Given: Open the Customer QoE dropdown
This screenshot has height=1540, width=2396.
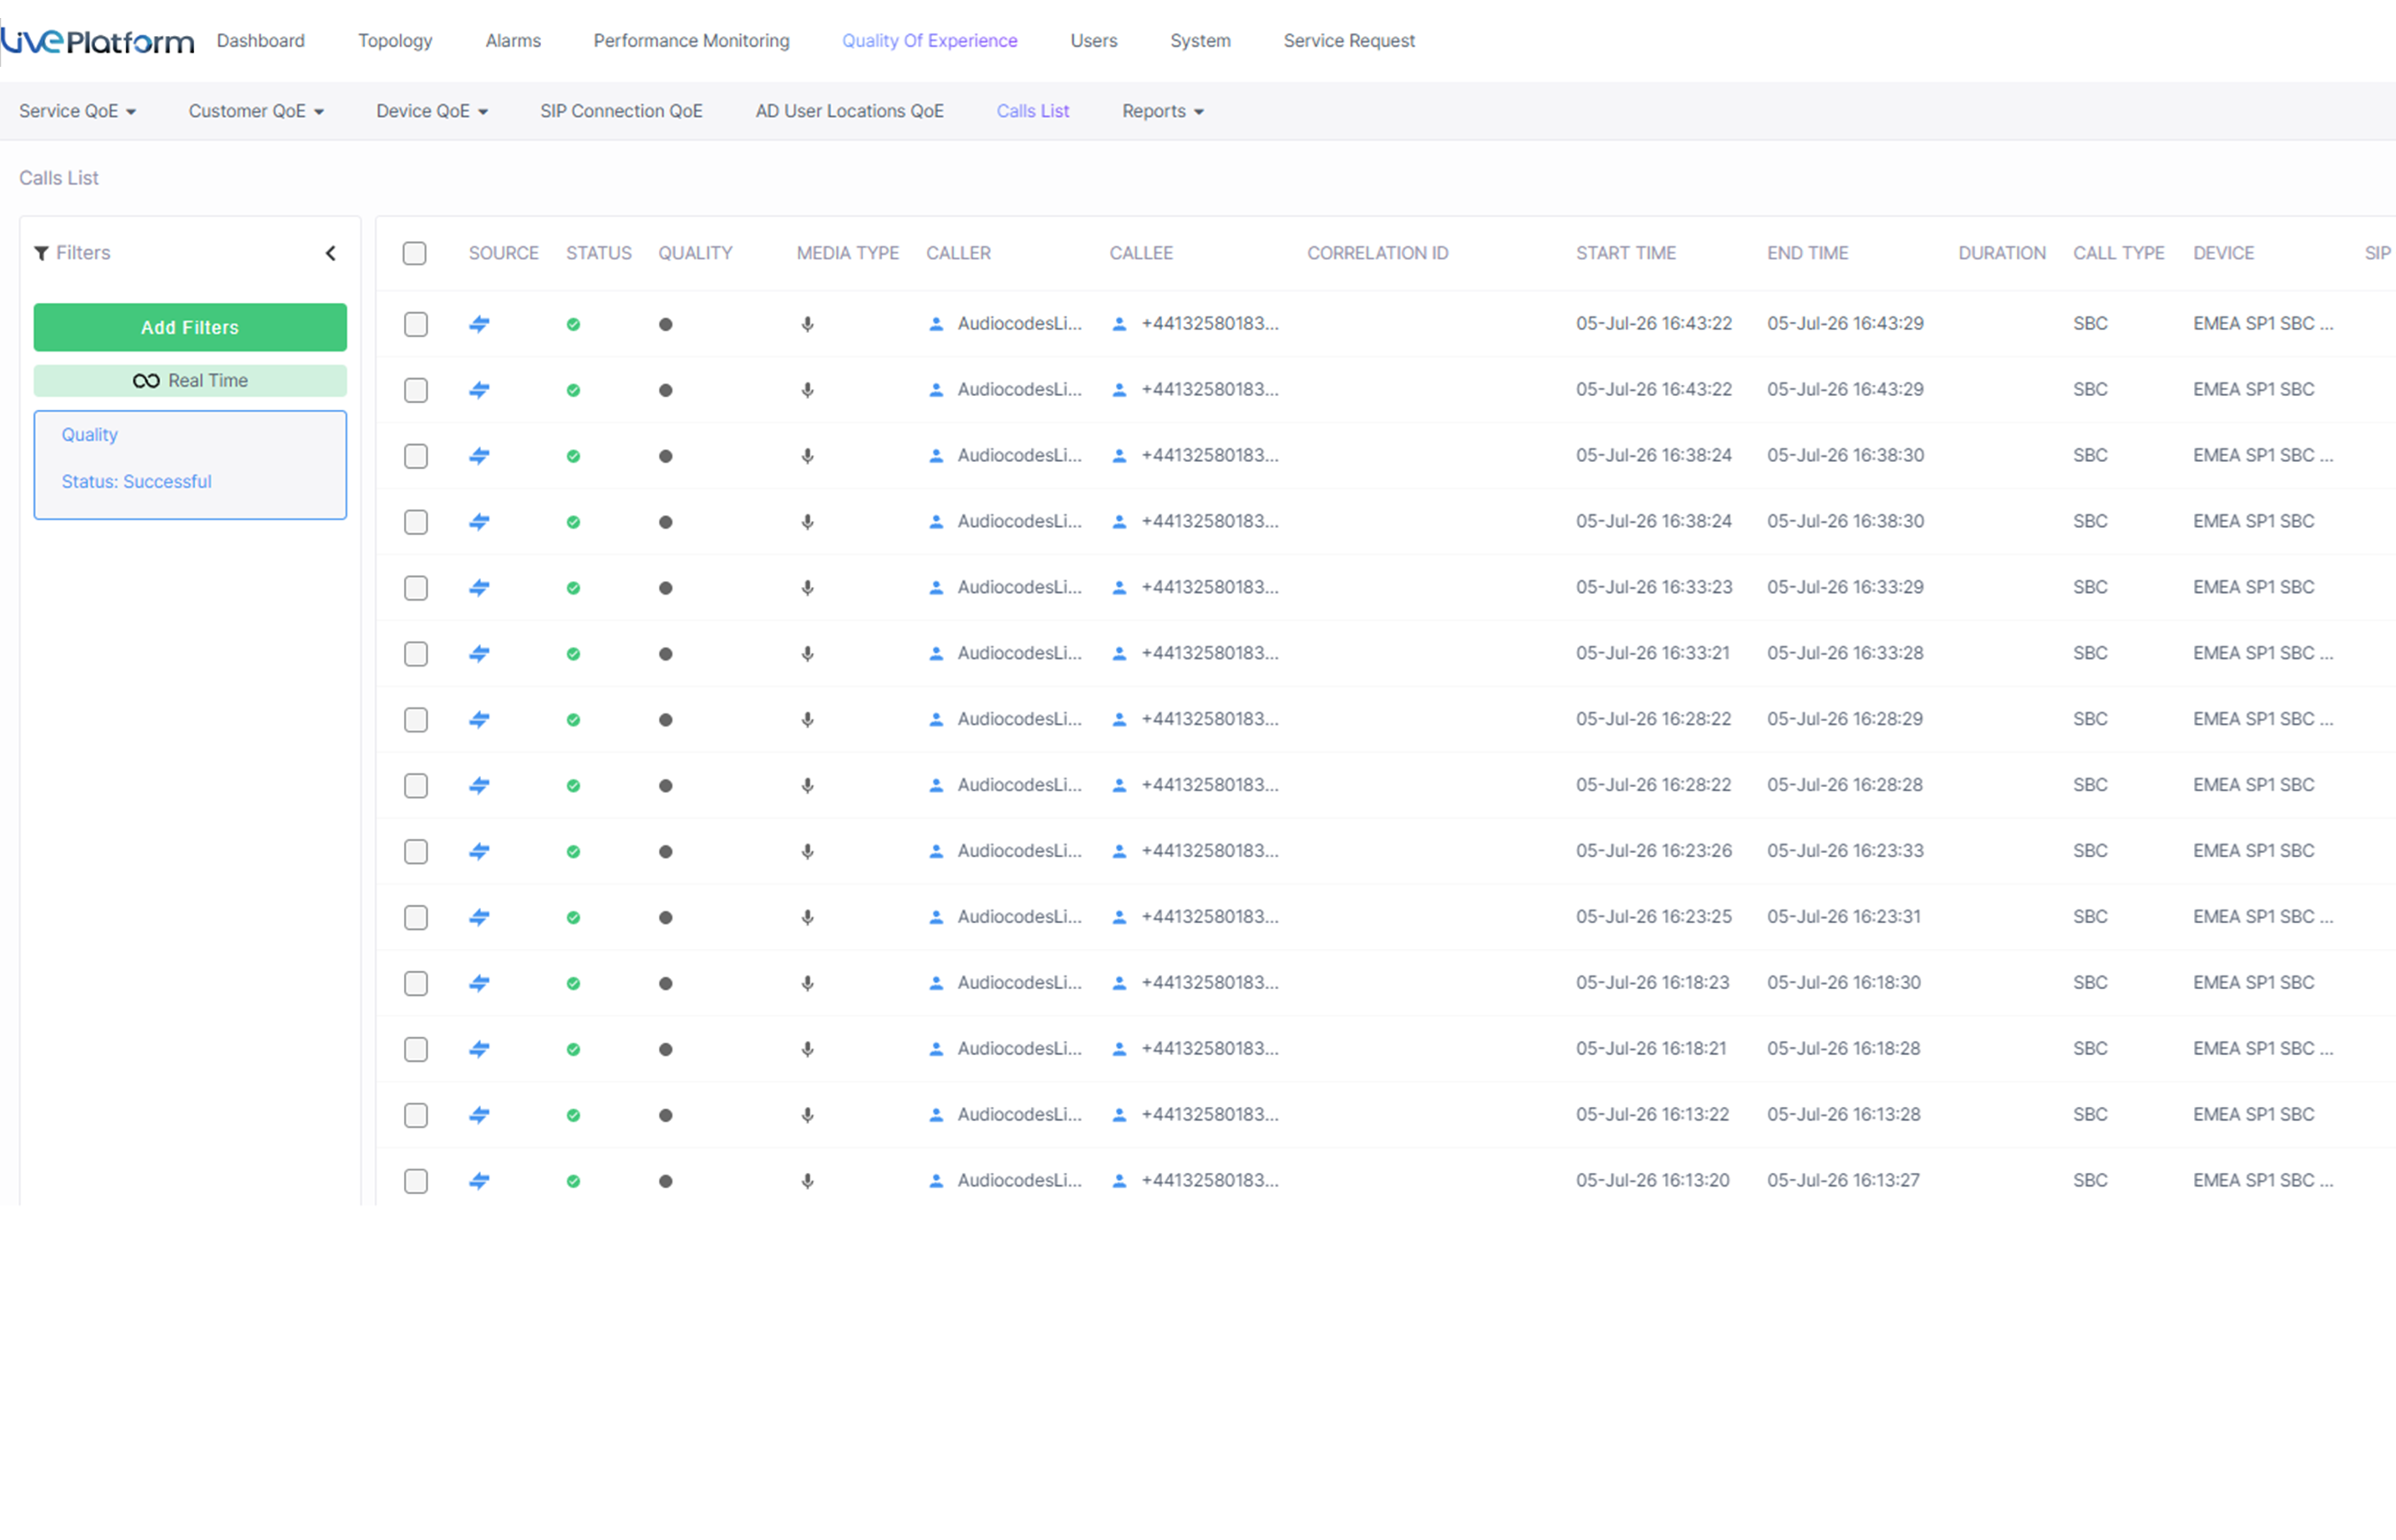Looking at the screenshot, I should 257,111.
